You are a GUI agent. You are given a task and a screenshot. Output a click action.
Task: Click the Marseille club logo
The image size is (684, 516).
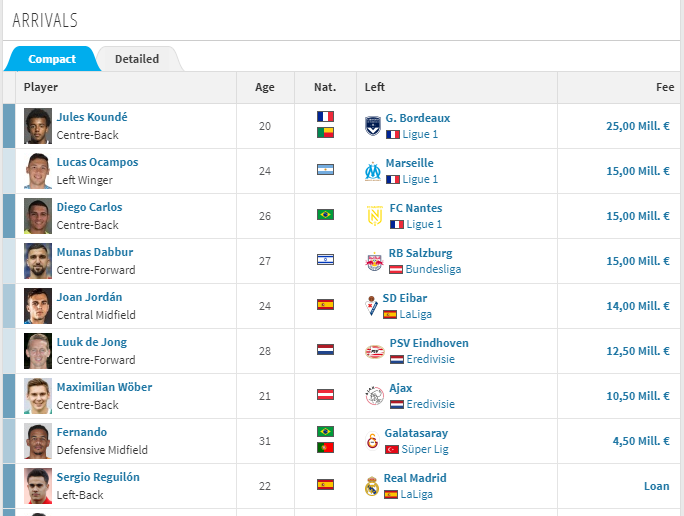coord(373,171)
